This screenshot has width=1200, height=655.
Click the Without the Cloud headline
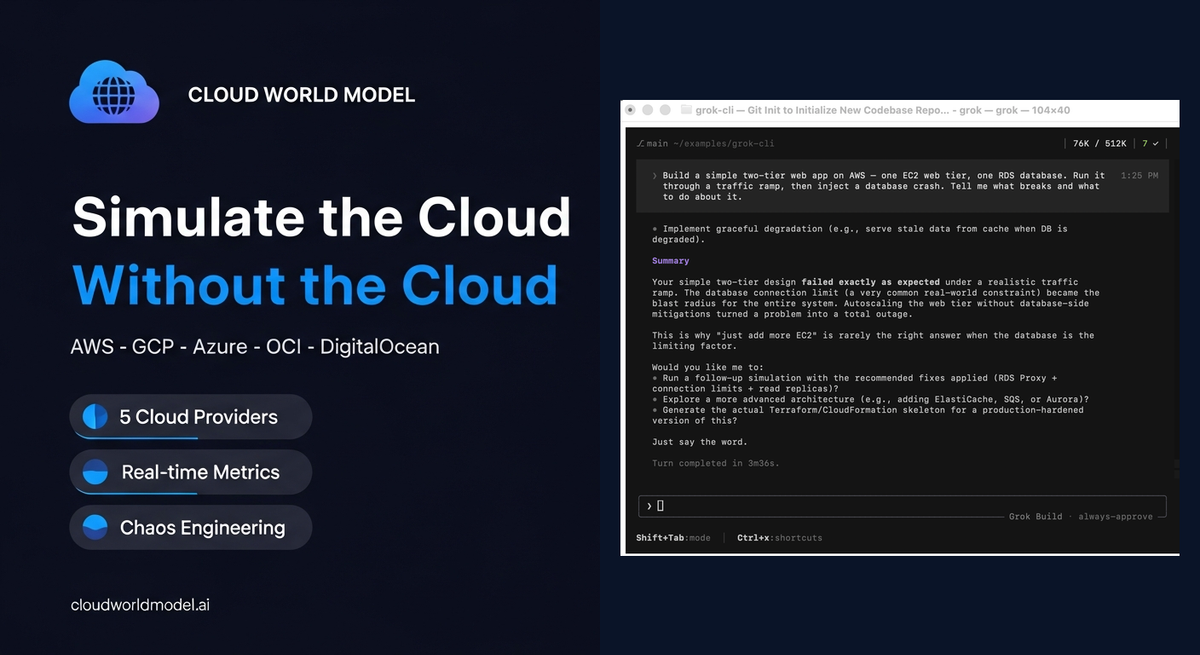315,284
